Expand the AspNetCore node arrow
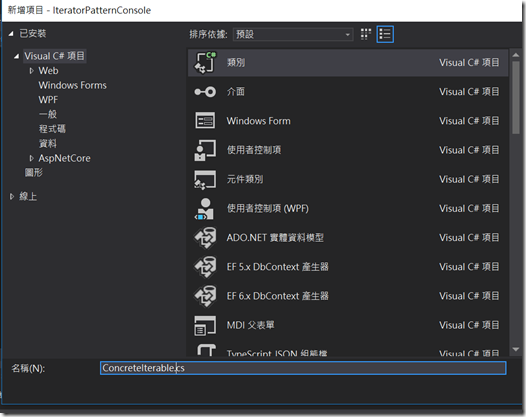This screenshot has height=417, width=526. tap(32, 158)
